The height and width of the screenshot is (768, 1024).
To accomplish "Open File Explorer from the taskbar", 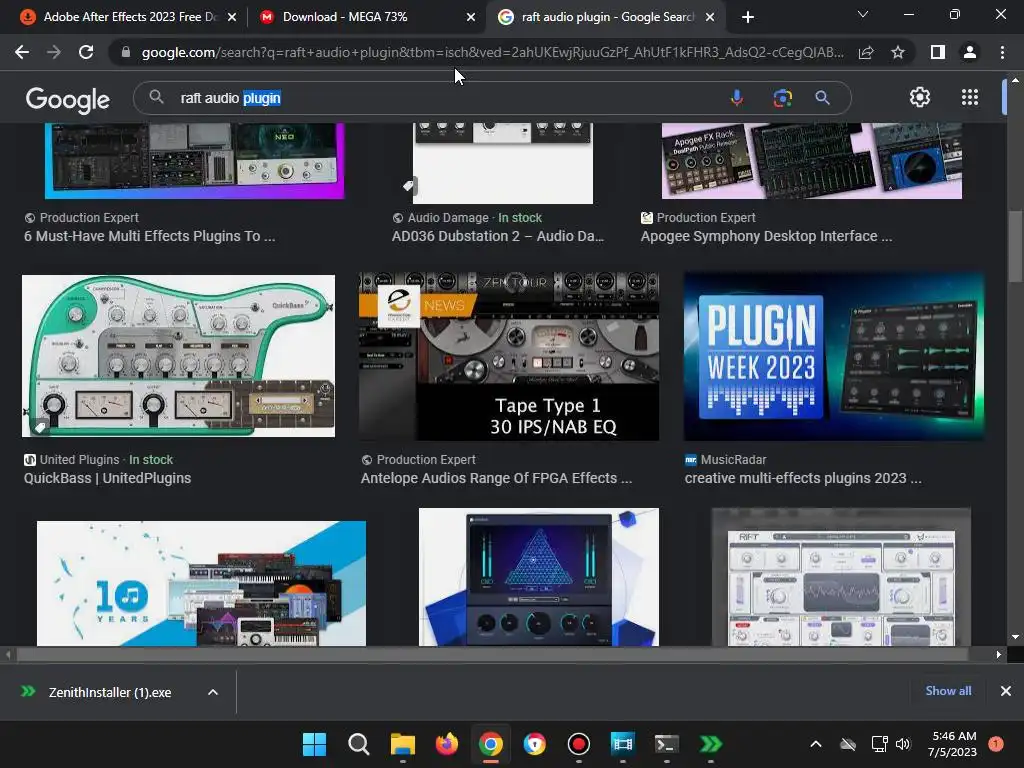I will tap(402, 744).
